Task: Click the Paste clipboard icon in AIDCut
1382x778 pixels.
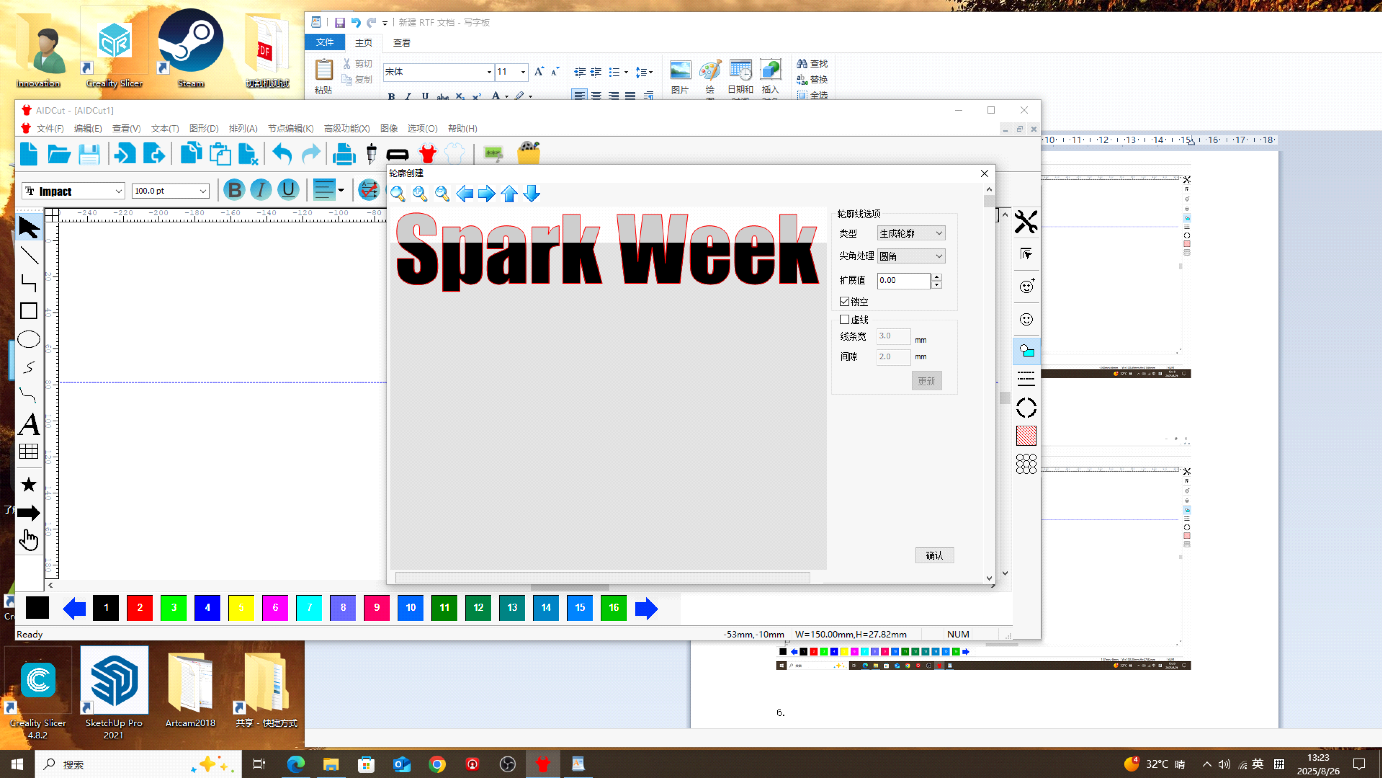Action: [x=220, y=154]
